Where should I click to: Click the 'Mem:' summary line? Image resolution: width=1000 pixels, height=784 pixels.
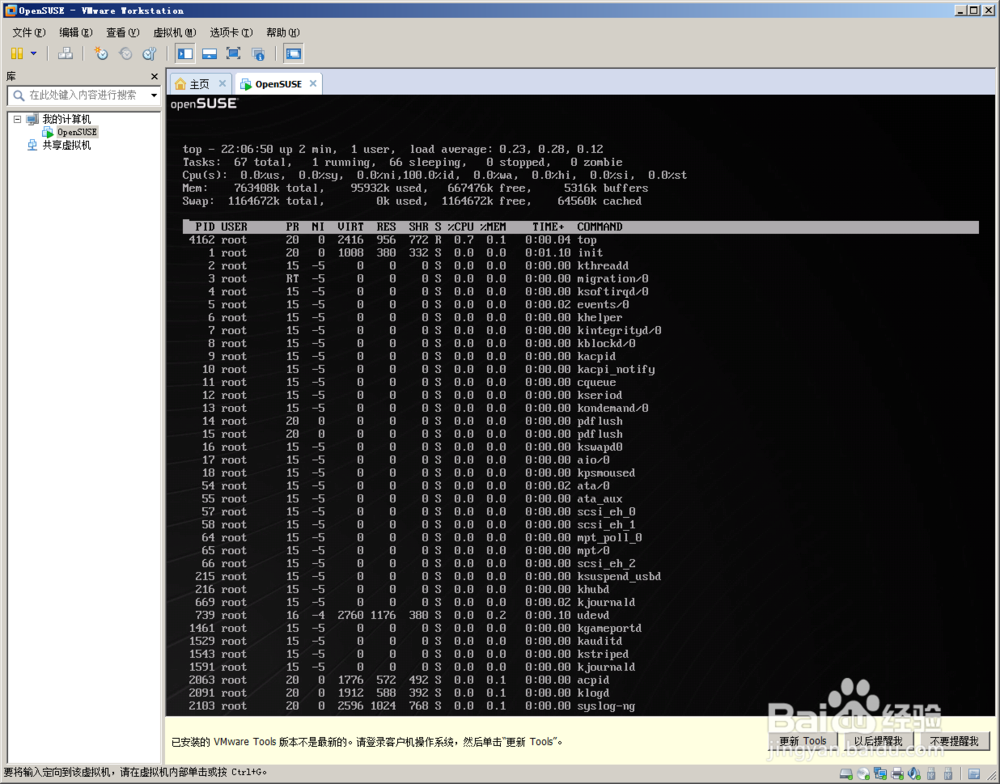415,188
